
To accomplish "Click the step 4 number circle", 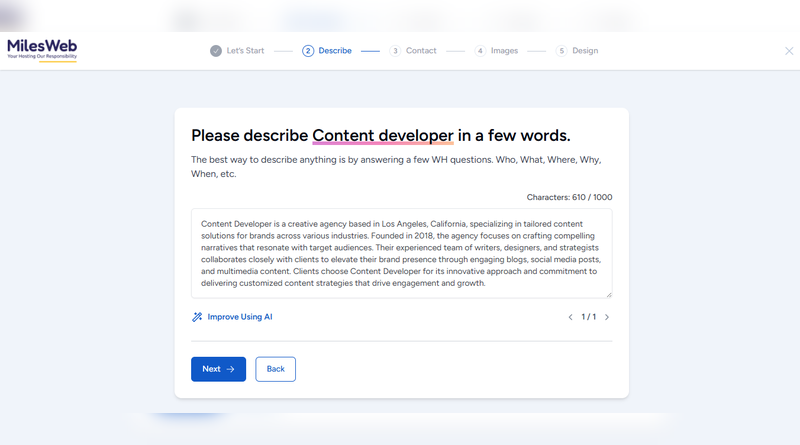I will [x=480, y=51].
